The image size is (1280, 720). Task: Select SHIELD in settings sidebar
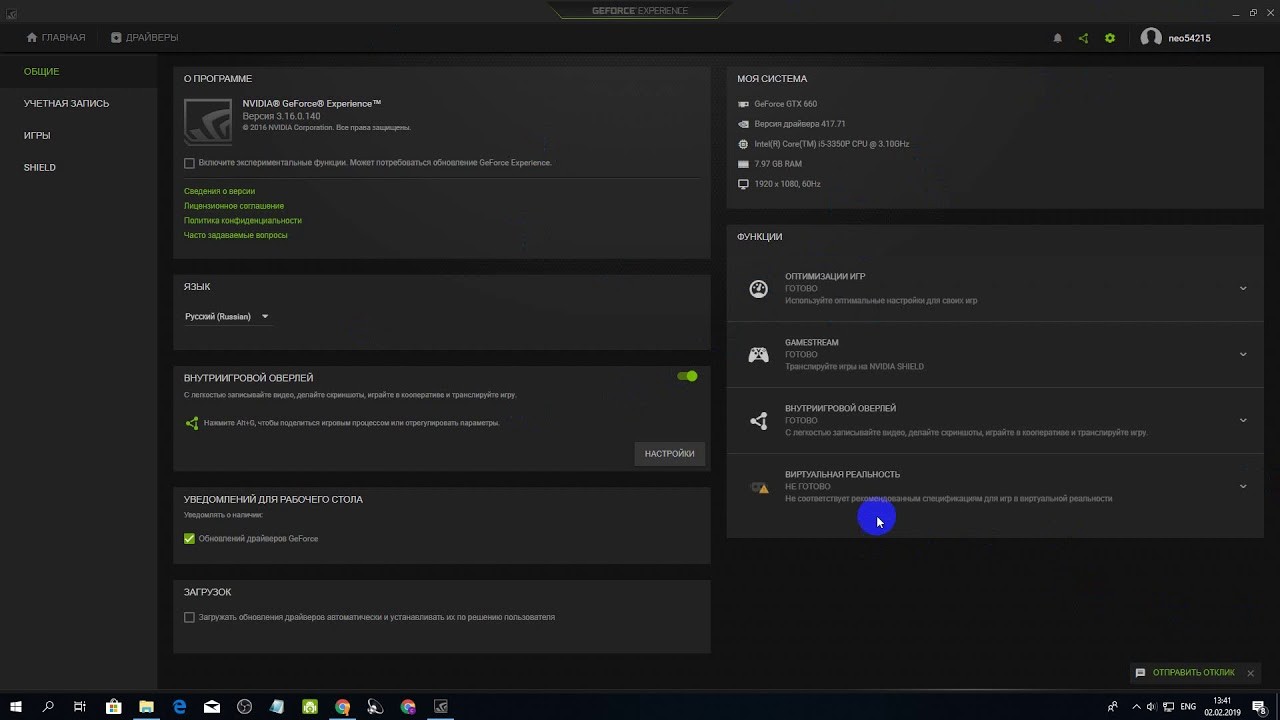40,168
